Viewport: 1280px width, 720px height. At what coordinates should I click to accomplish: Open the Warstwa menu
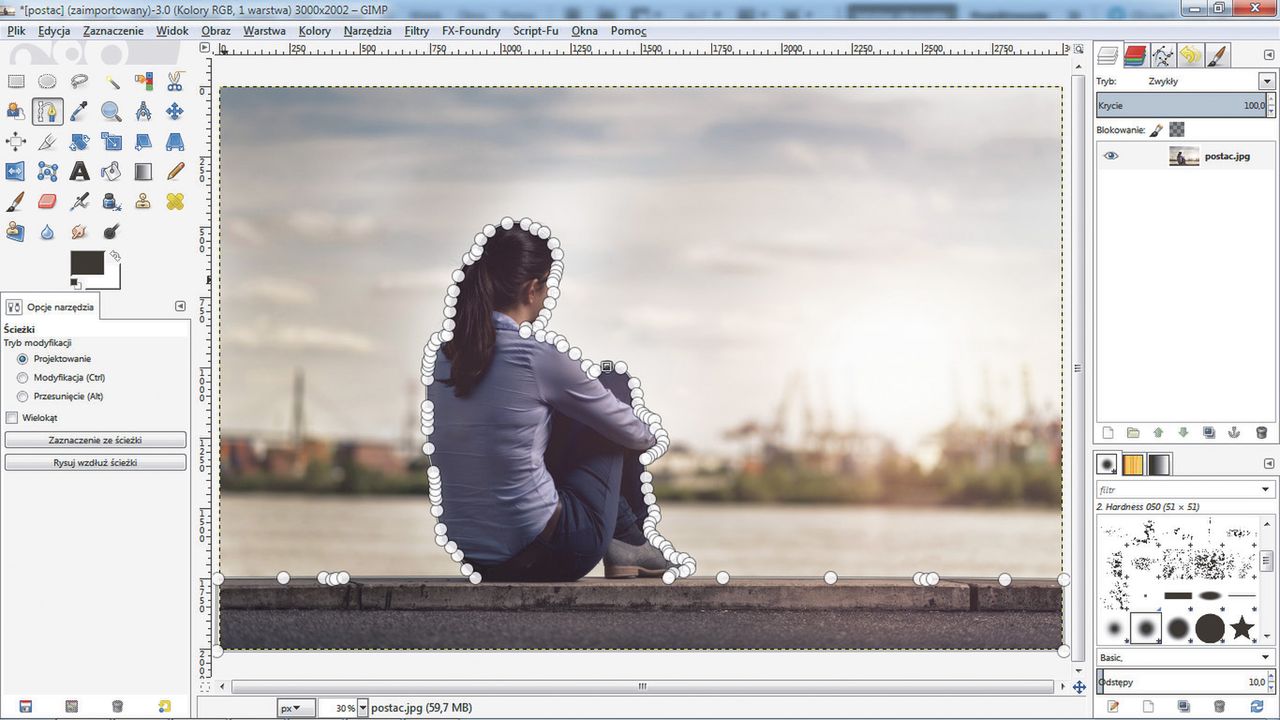(265, 31)
